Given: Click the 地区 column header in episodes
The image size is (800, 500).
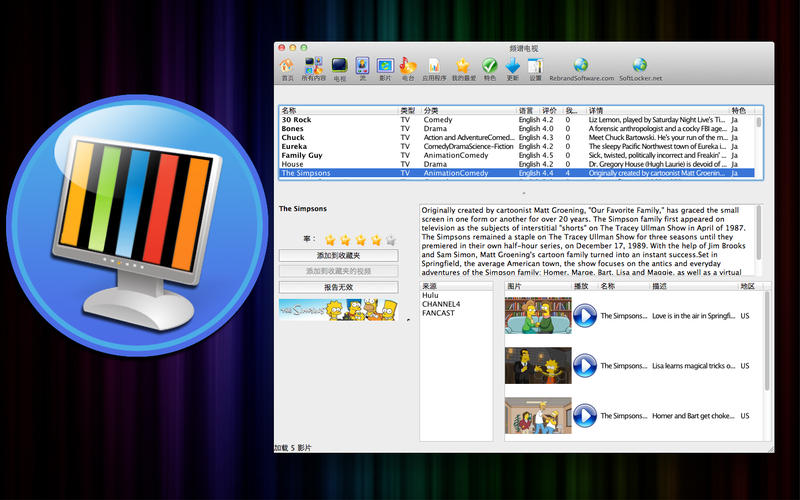Looking at the screenshot, I should (751, 286).
